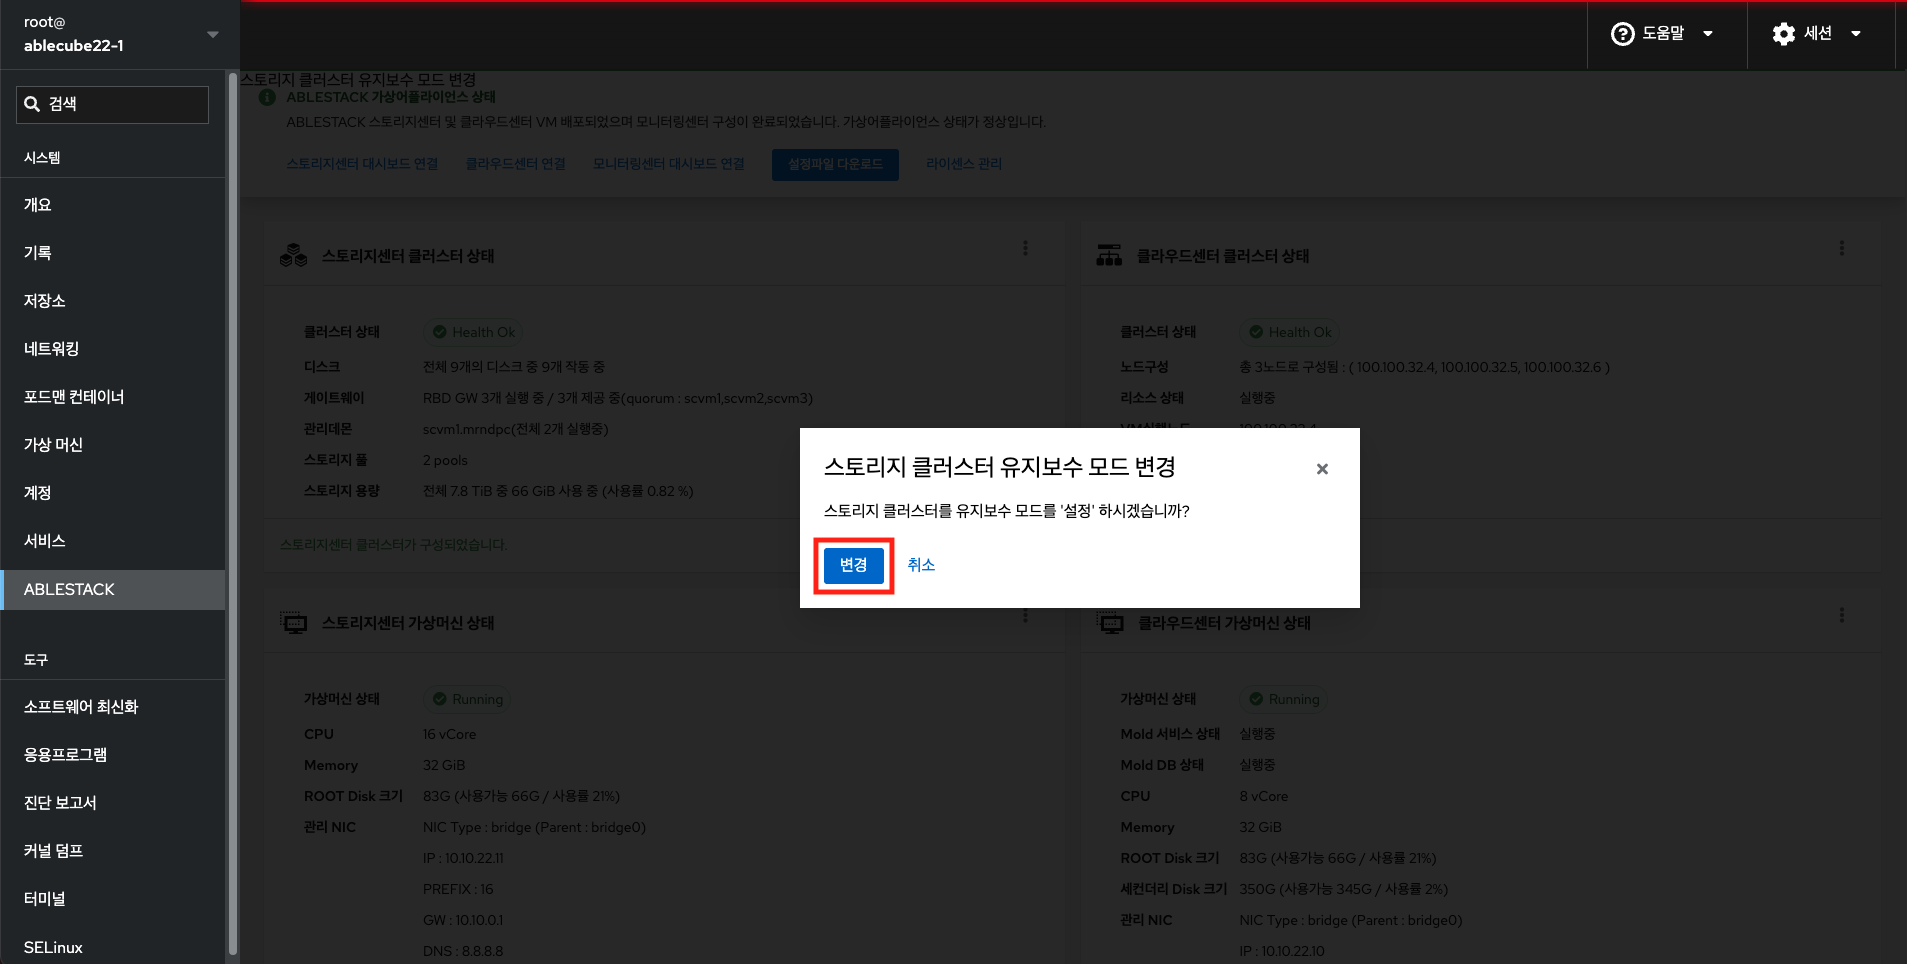Click the sidebar vertical scrollbar
The height and width of the screenshot is (964, 1907).
233,500
